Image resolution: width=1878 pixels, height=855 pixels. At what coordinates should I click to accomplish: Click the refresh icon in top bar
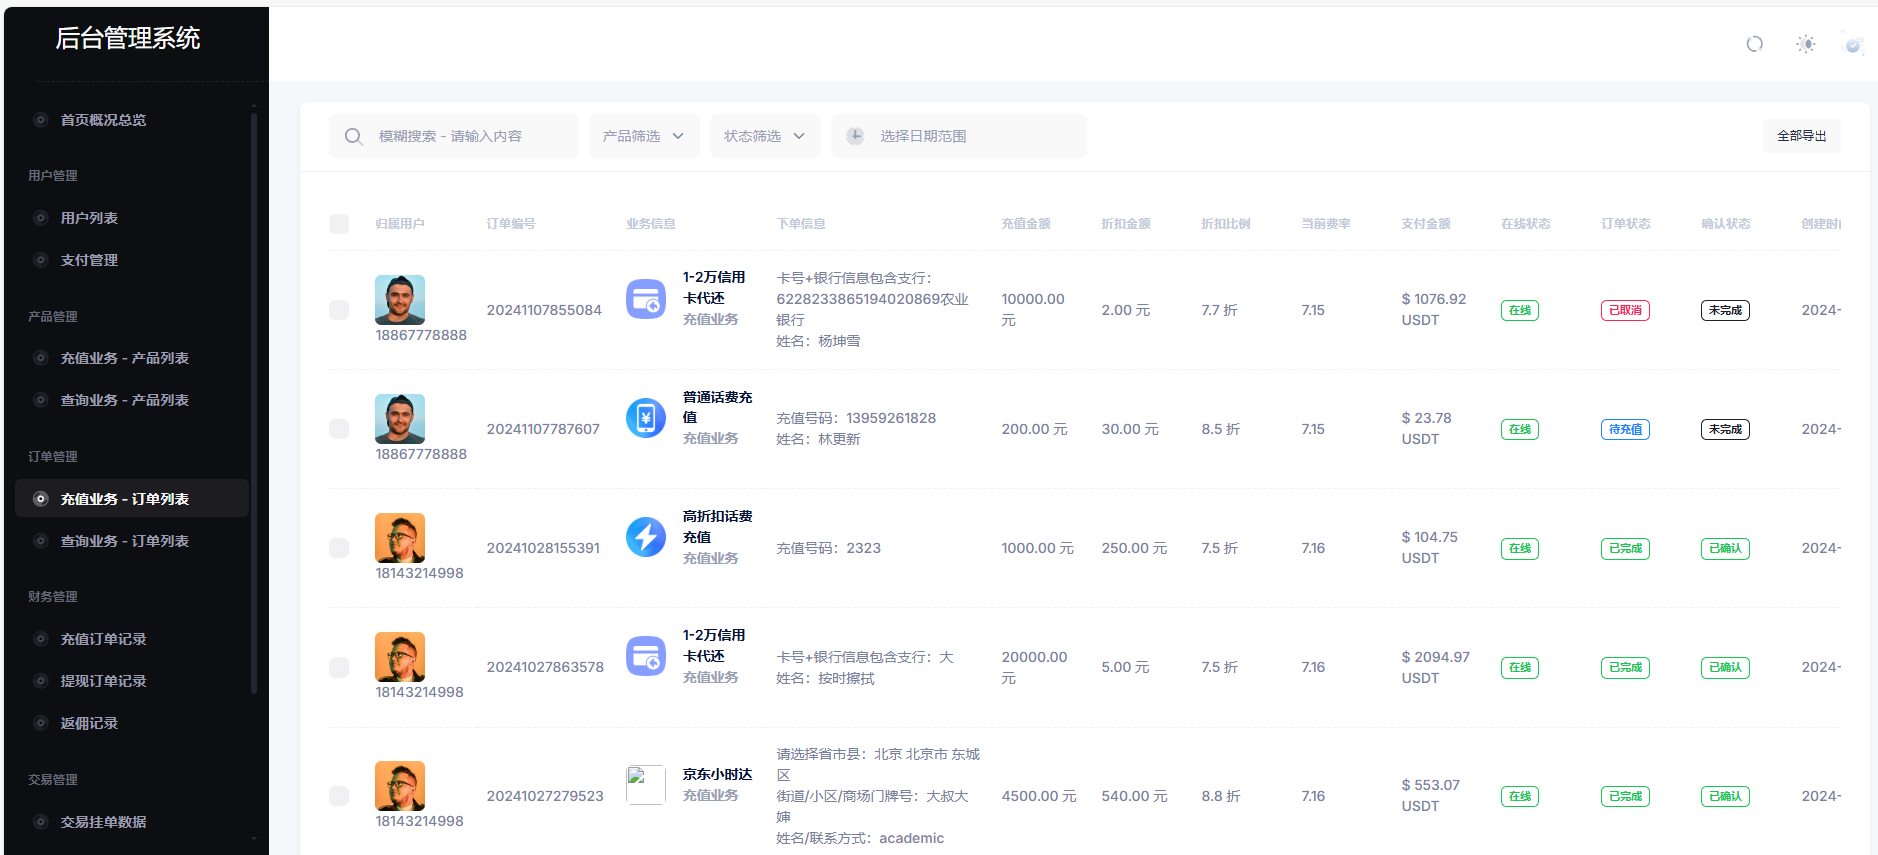[1754, 44]
